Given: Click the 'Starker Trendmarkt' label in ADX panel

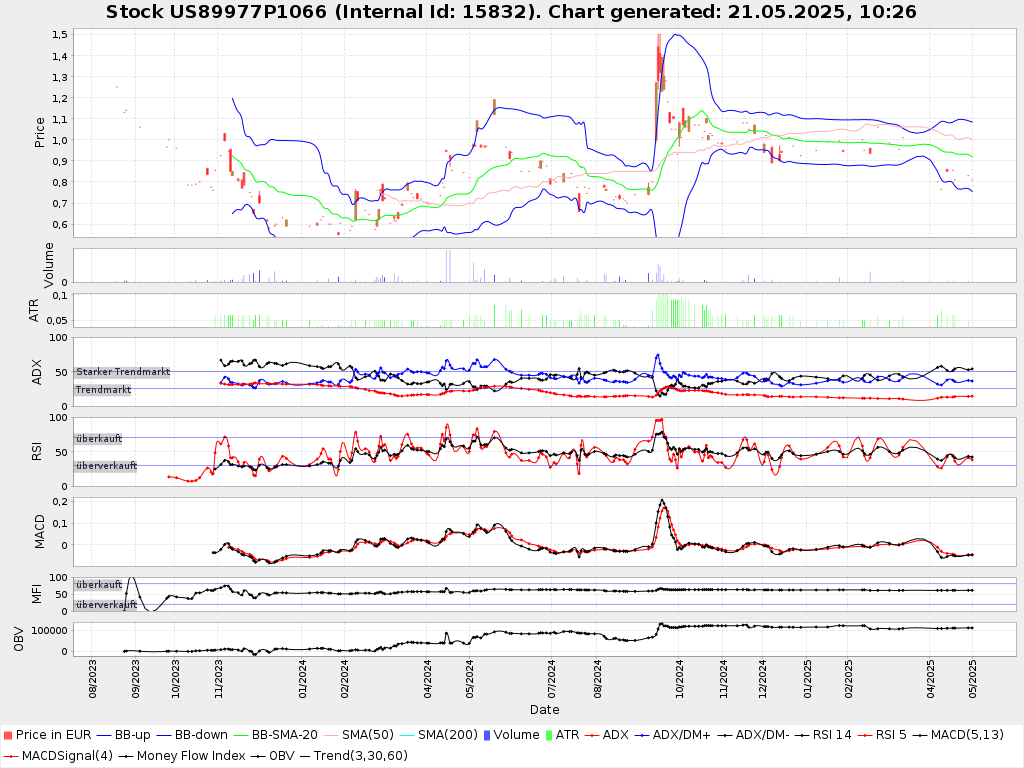Looking at the screenshot, I should click(123, 372).
